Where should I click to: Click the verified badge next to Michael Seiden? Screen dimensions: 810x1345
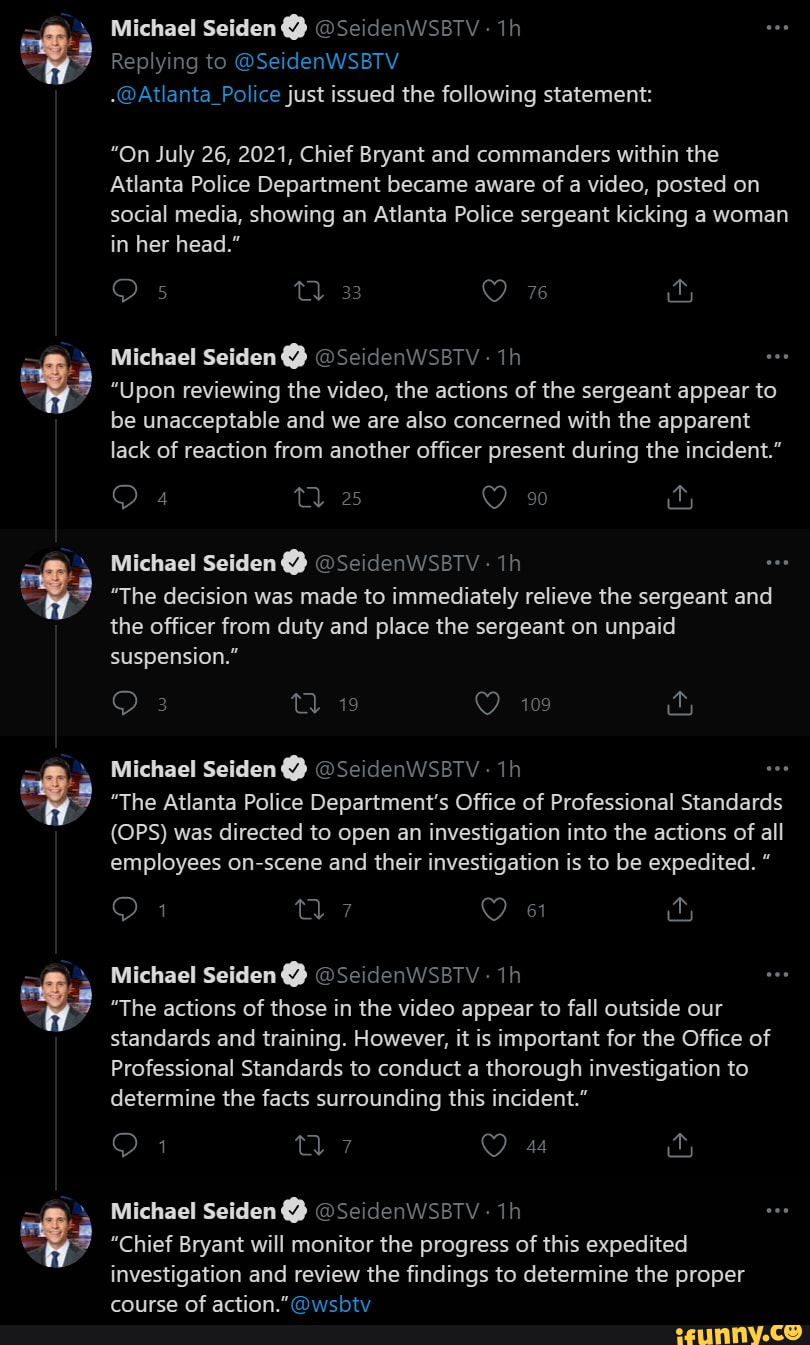pos(293,27)
